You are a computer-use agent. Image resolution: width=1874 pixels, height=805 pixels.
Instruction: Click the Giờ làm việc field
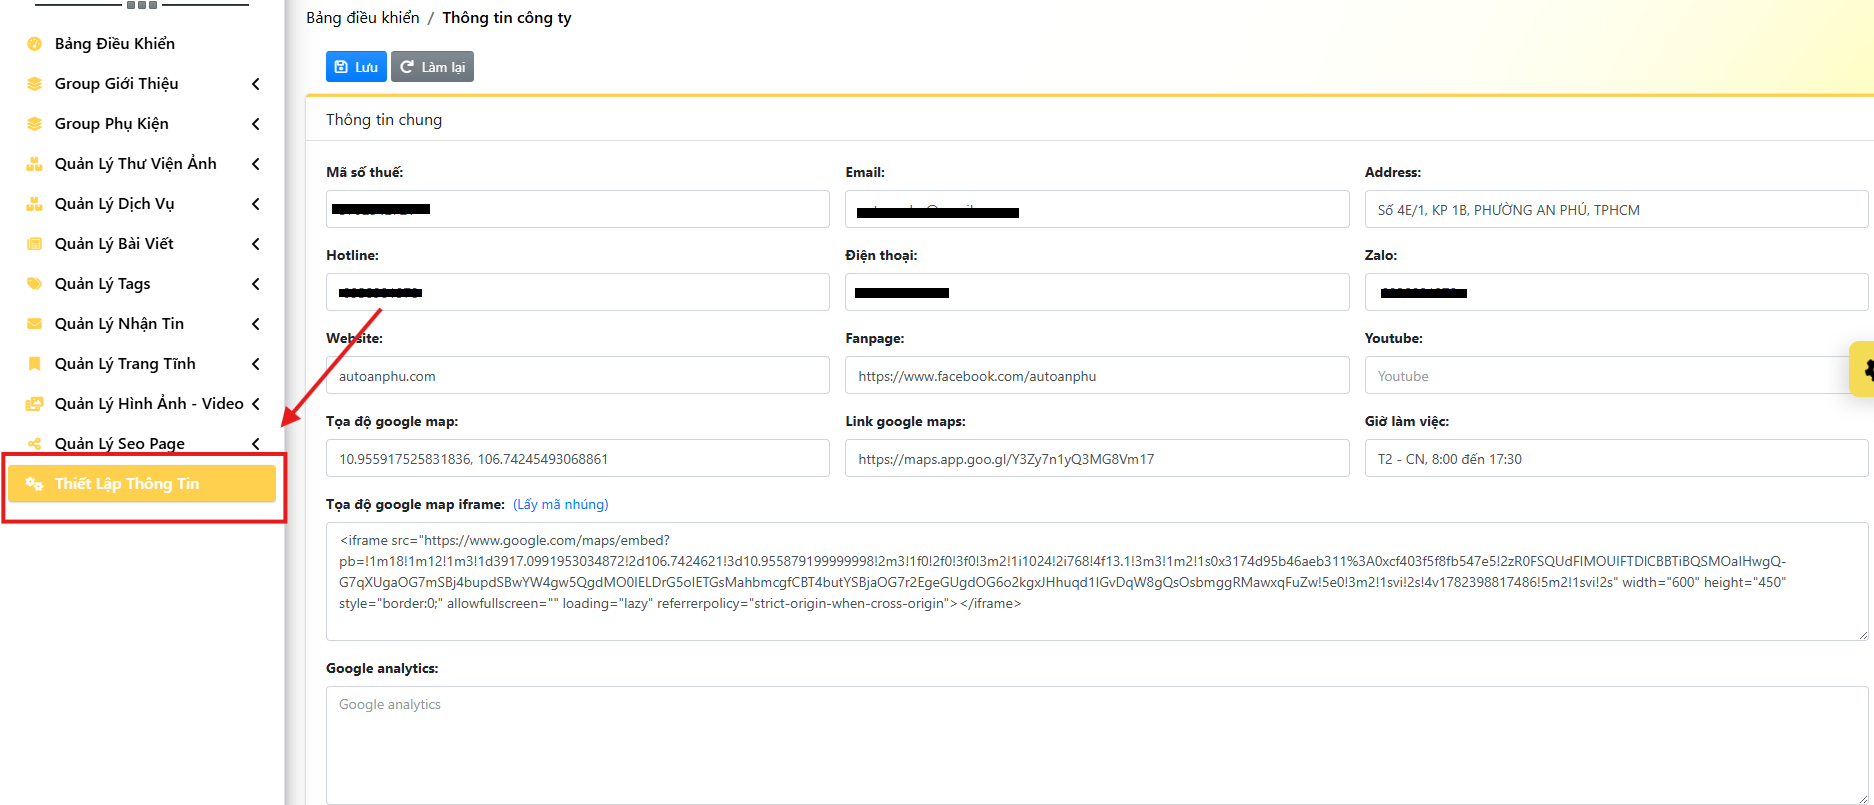pyautogui.click(x=1616, y=459)
